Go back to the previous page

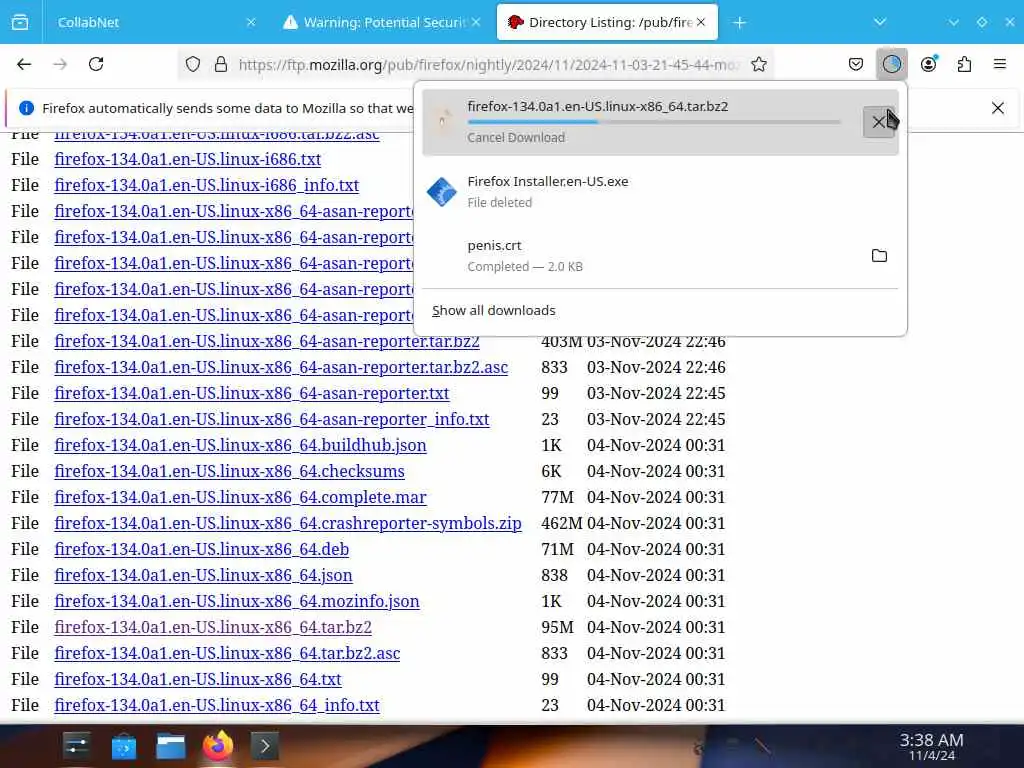24,64
